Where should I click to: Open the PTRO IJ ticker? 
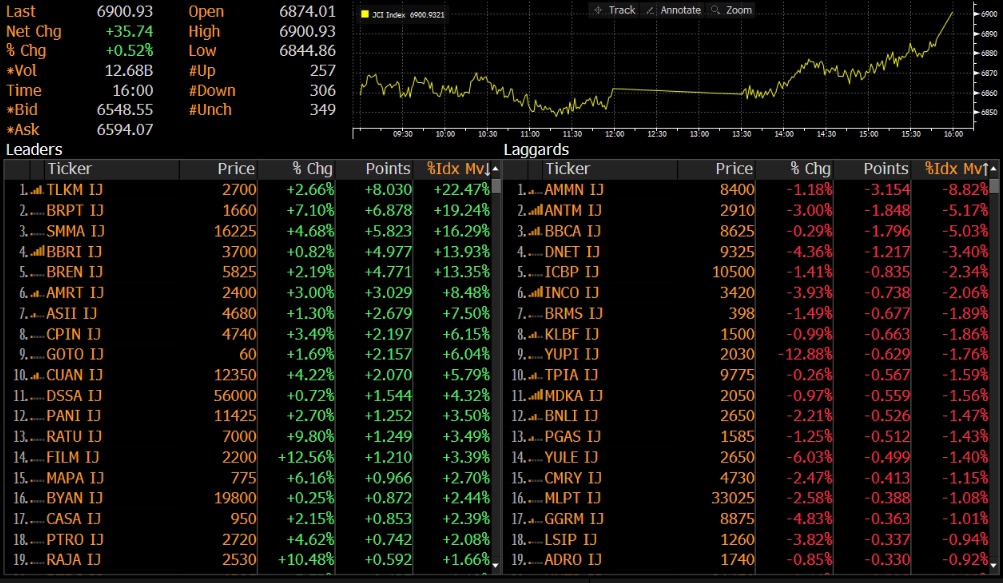(74, 539)
